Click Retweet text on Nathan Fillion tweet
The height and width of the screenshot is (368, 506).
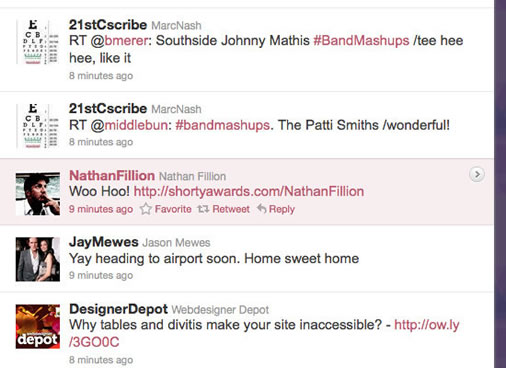[x=231, y=209]
